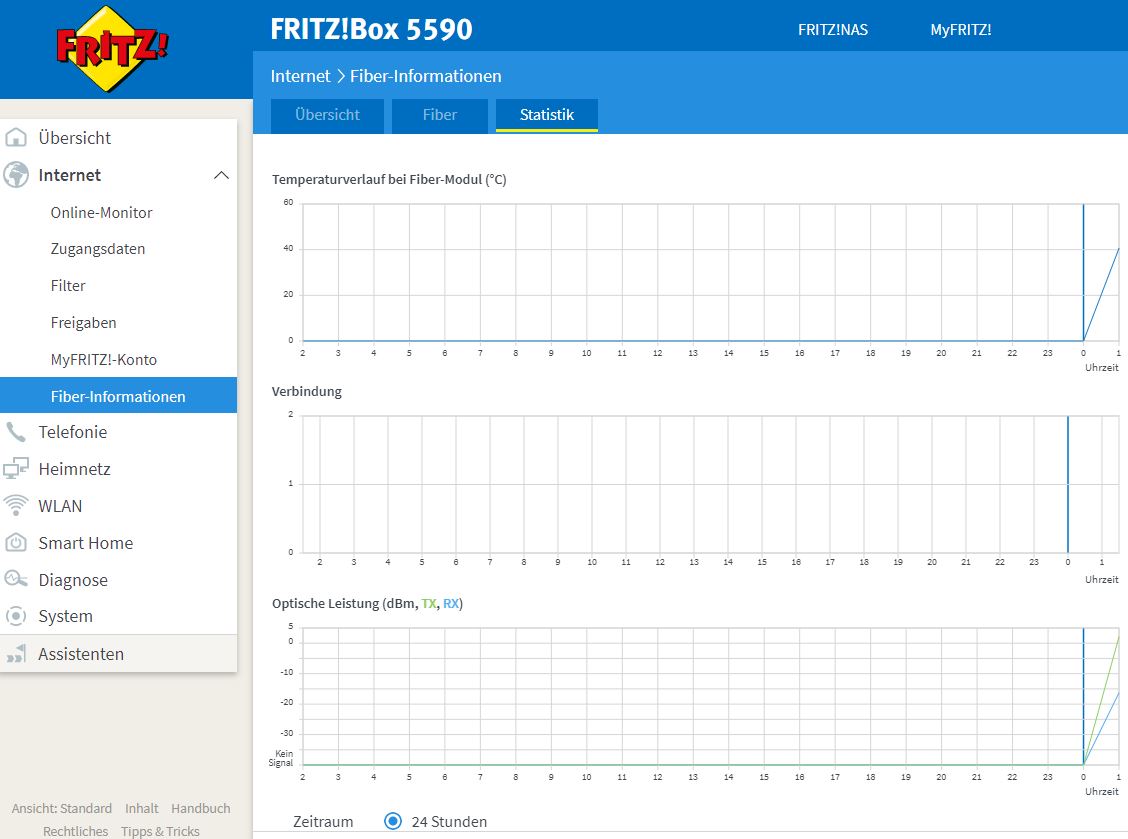
Task: Click the Internet breadcrumb link
Action: click(x=300, y=76)
